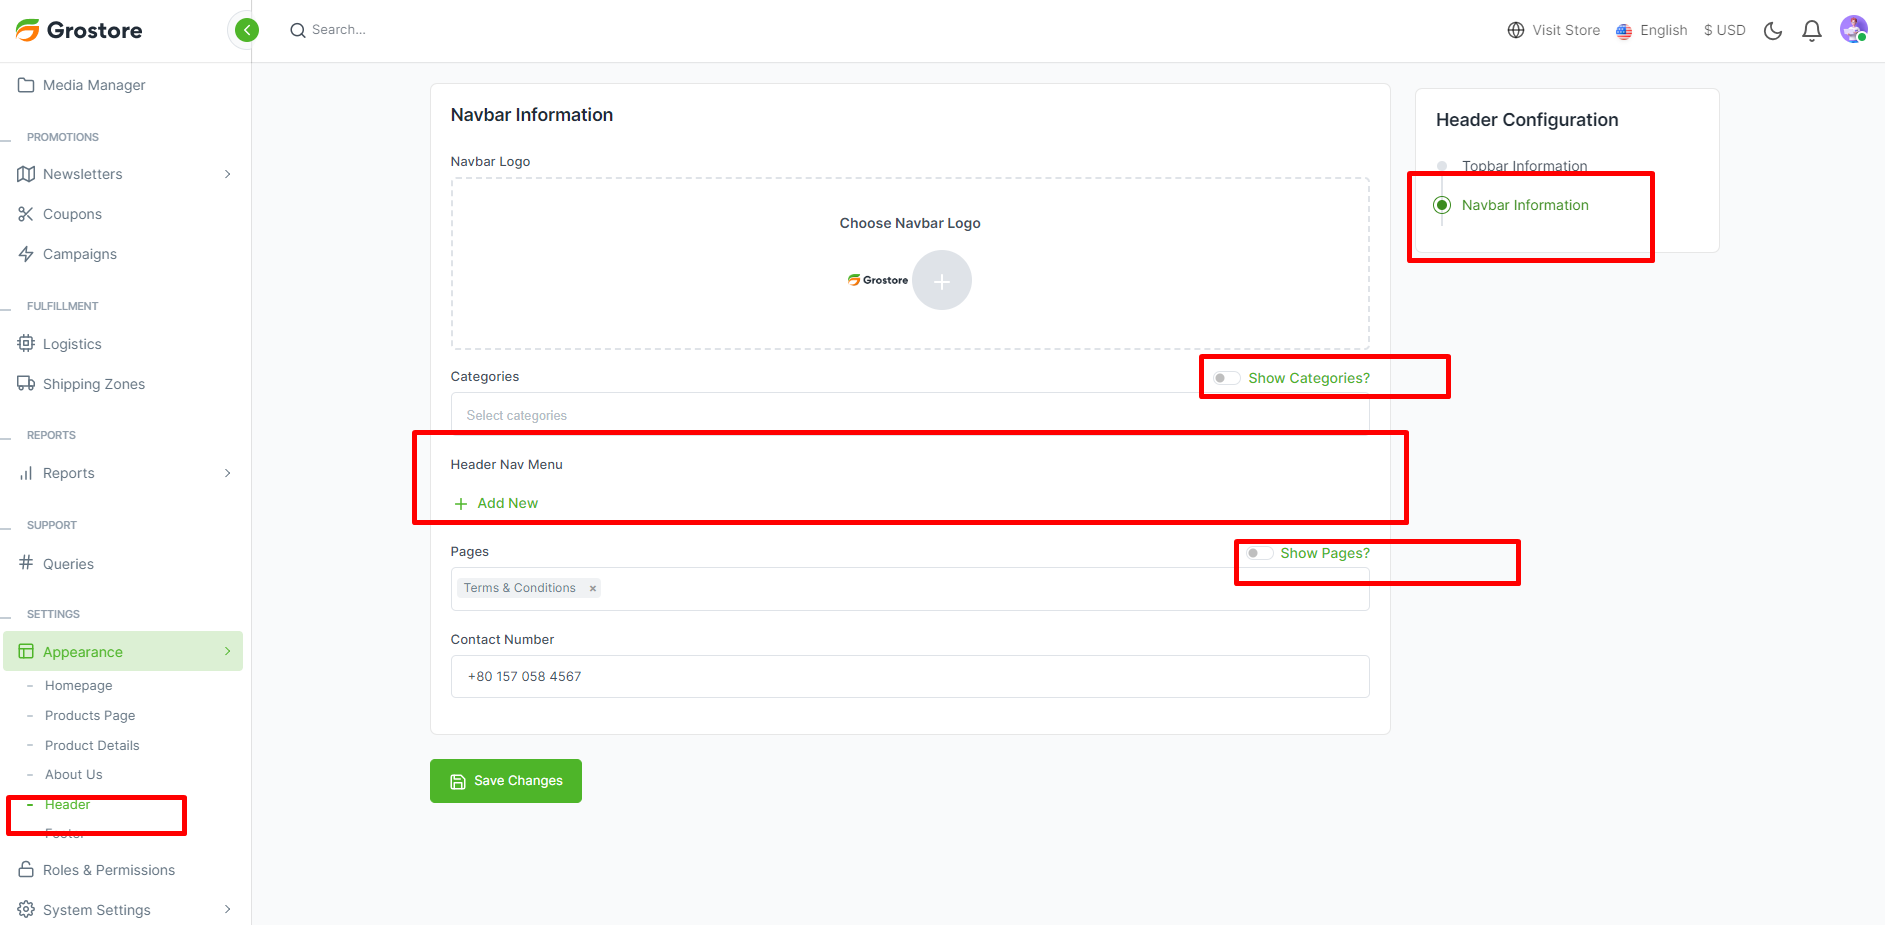Image resolution: width=1885 pixels, height=925 pixels.
Task: Click the Grostore logo in the sidebar
Action: [80, 30]
